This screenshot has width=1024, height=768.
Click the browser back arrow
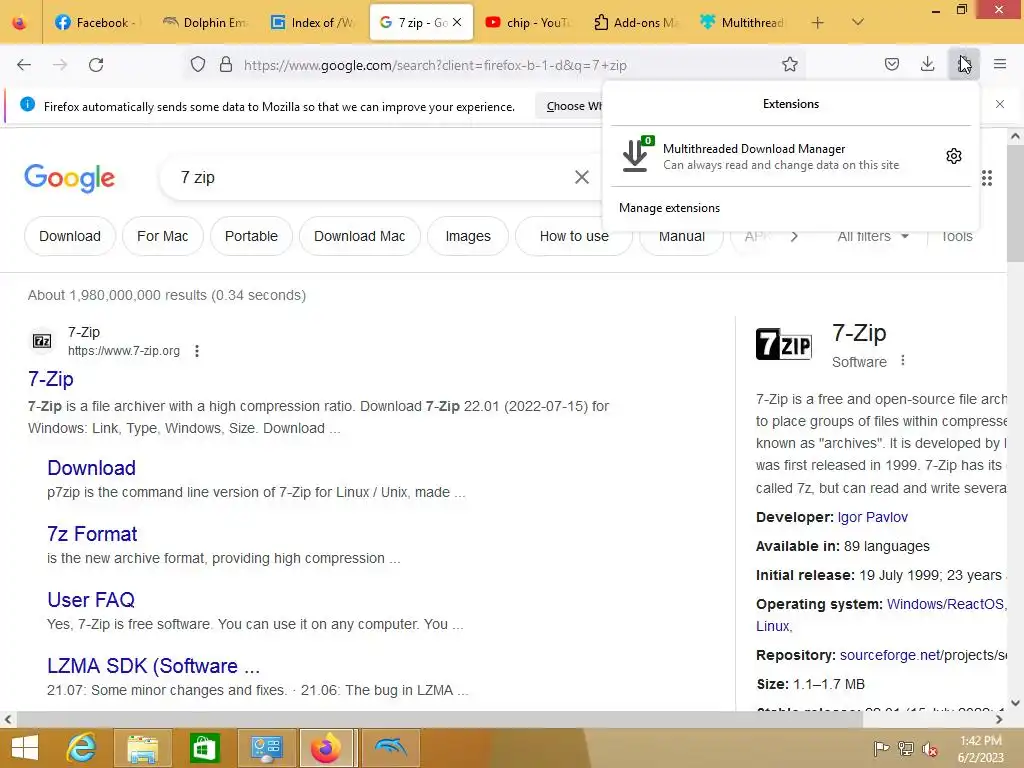[24, 65]
